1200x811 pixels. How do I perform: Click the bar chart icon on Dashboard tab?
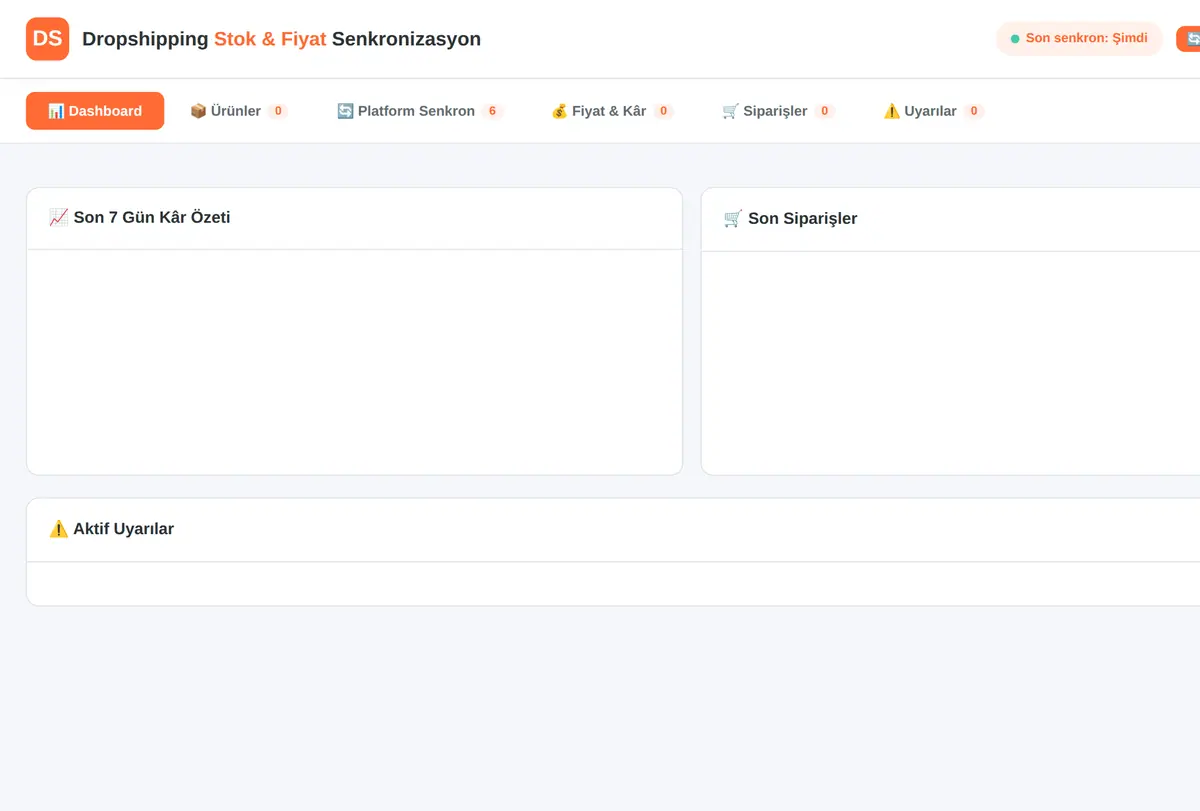pyautogui.click(x=56, y=111)
